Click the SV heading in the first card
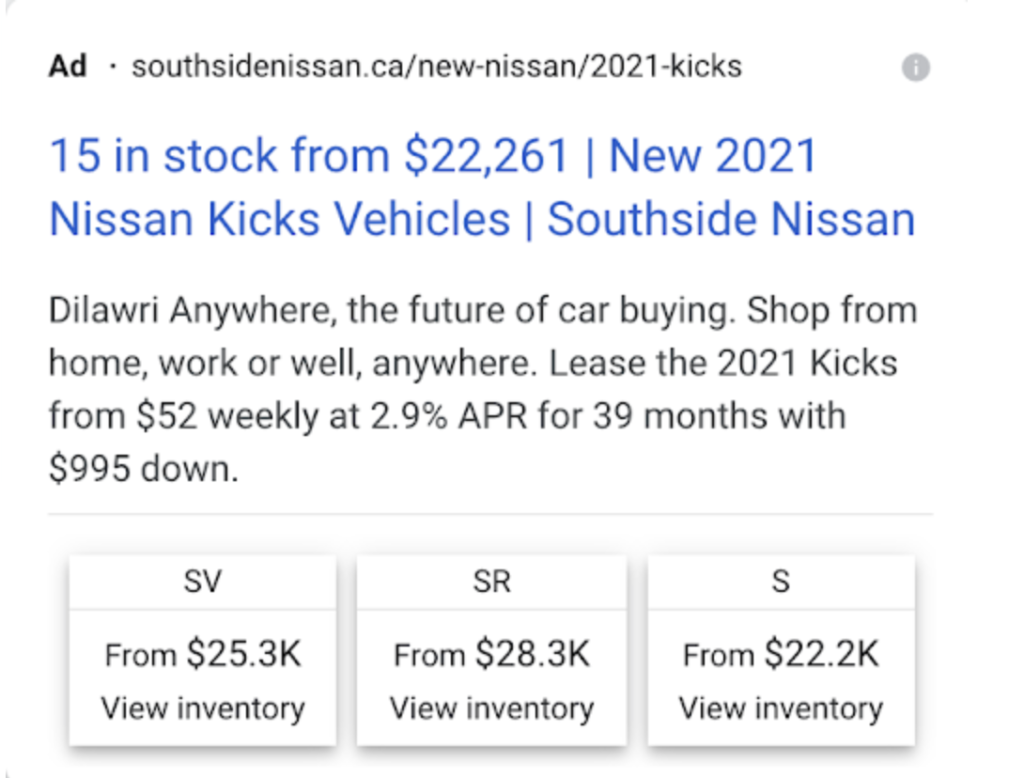 pos(202,581)
